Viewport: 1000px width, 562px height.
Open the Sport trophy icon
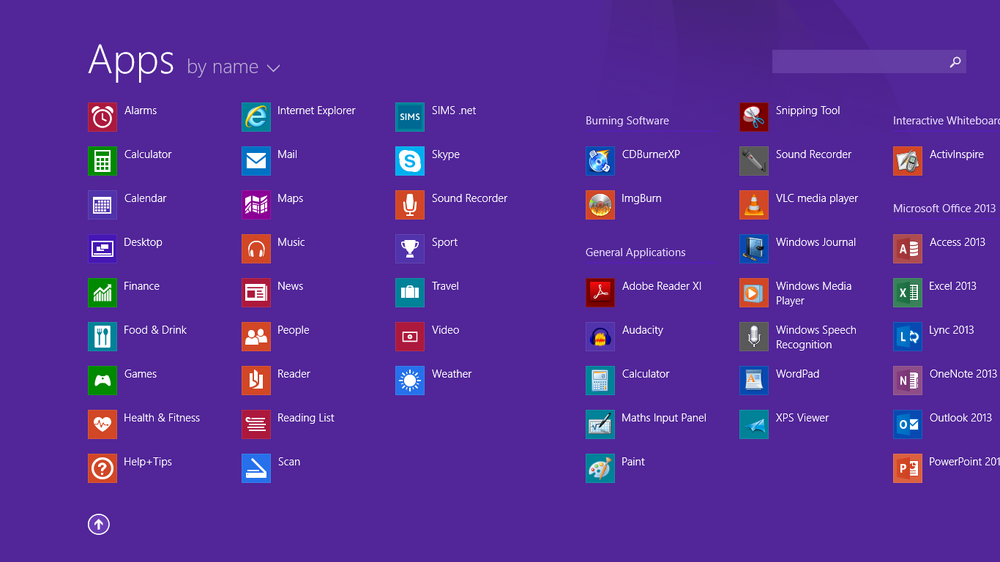coord(409,249)
